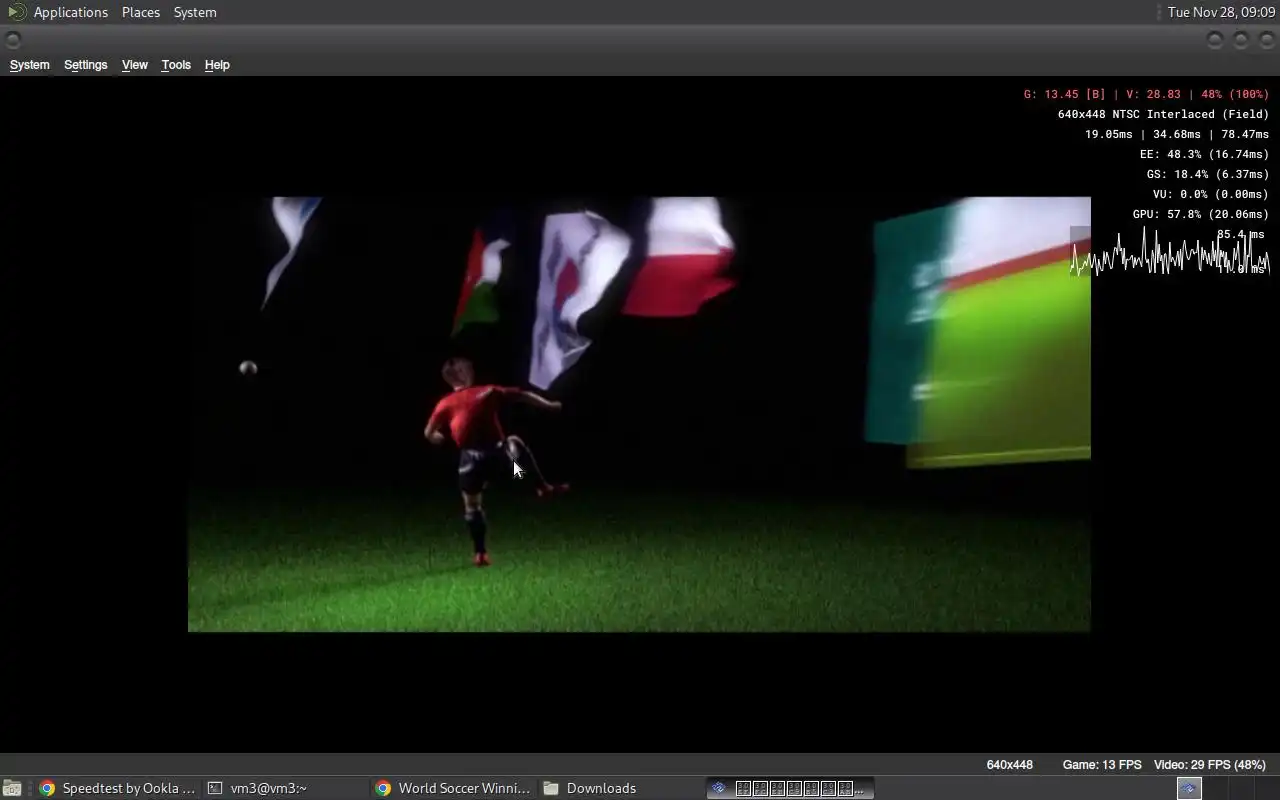Open the emulator System menu
The image size is (1280, 800).
pos(29,65)
